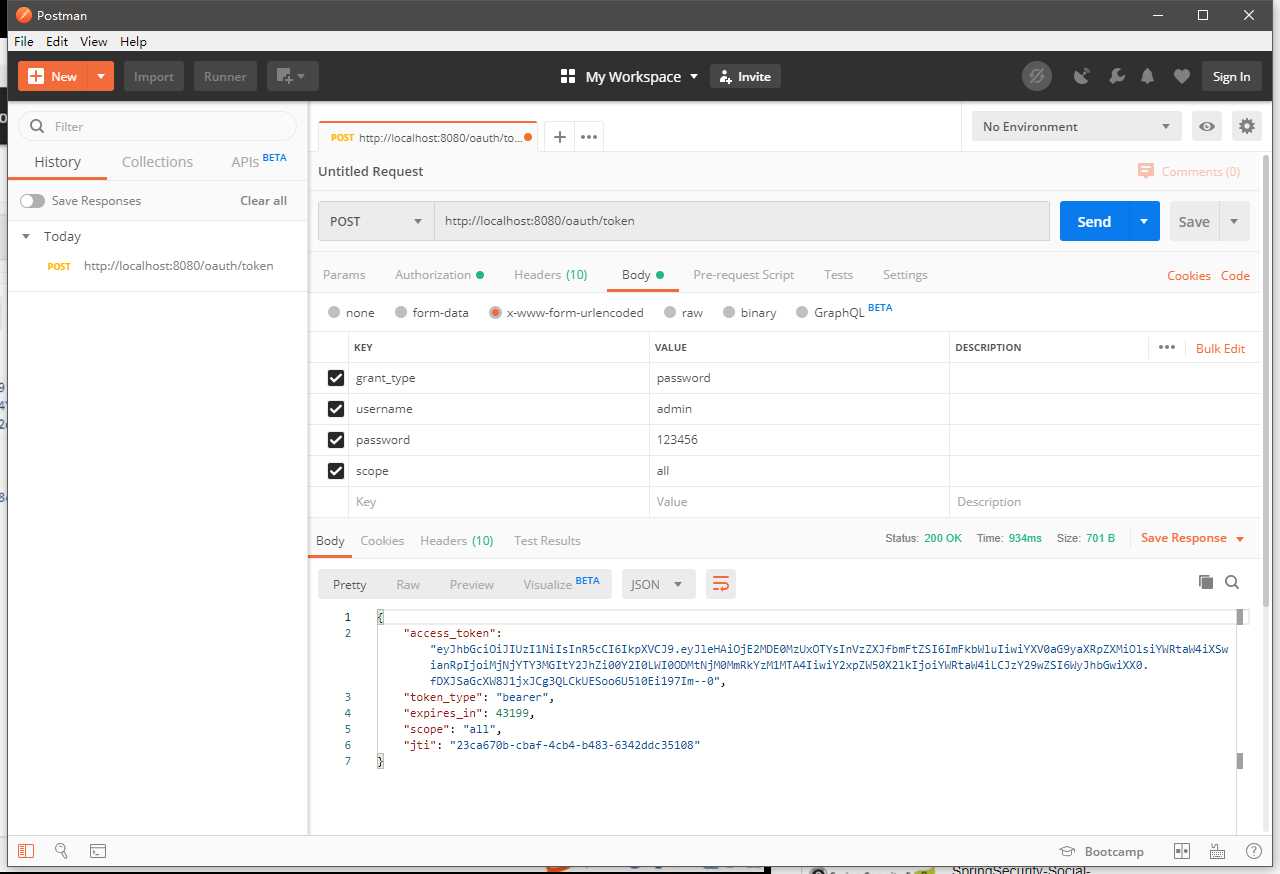Select the raw body type radio

click(x=670, y=312)
